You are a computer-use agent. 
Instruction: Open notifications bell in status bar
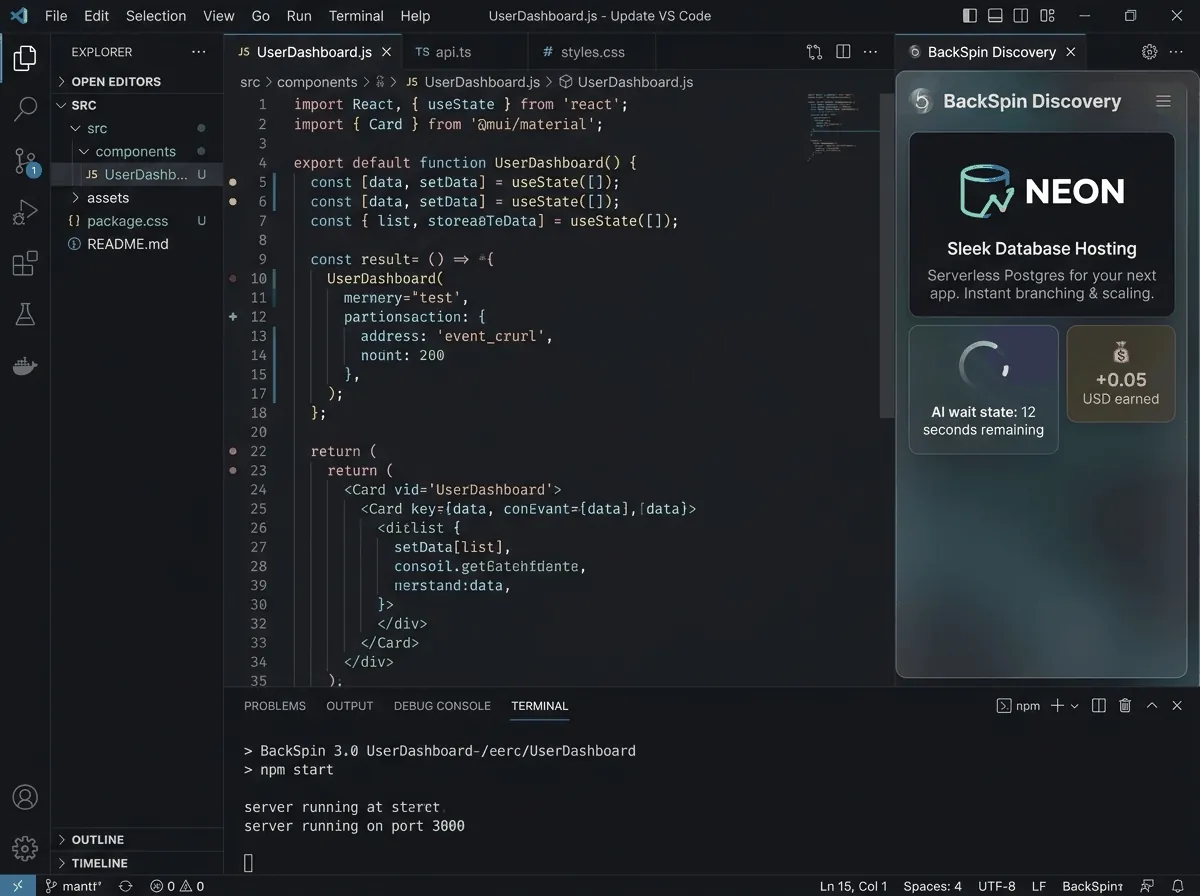pos(1177,886)
